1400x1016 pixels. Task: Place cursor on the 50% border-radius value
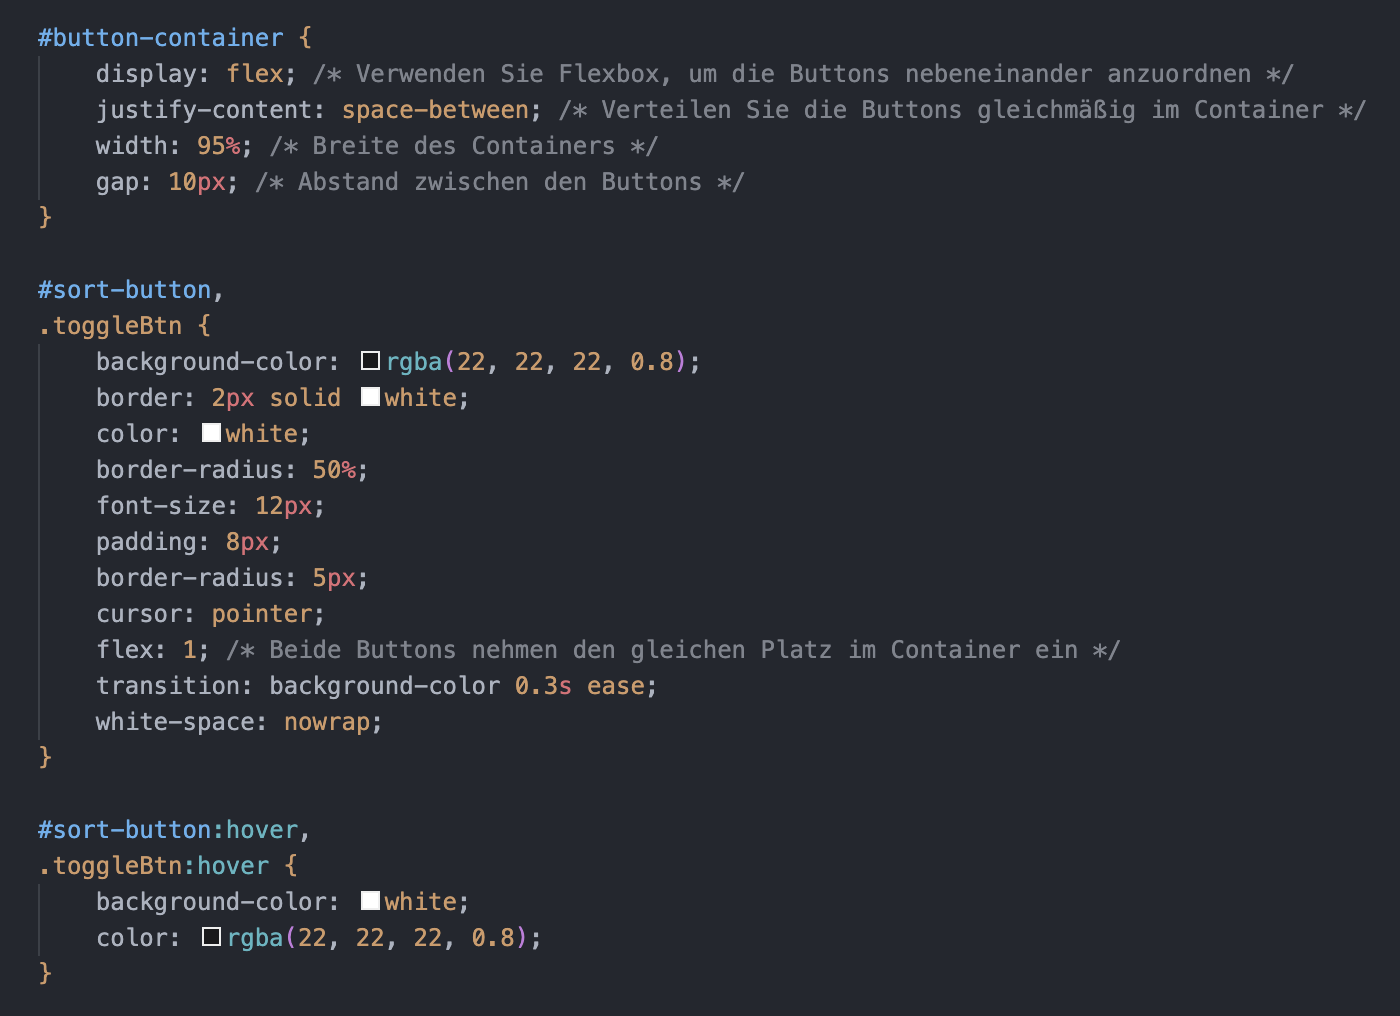pyautogui.click(x=334, y=470)
